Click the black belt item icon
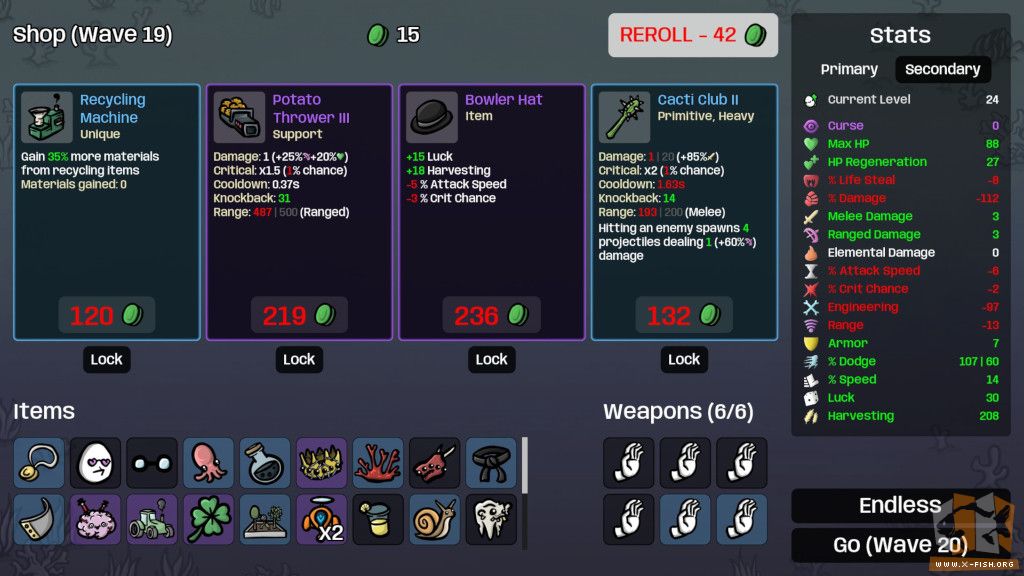Viewport: 1024px width, 576px height. tap(491, 463)
